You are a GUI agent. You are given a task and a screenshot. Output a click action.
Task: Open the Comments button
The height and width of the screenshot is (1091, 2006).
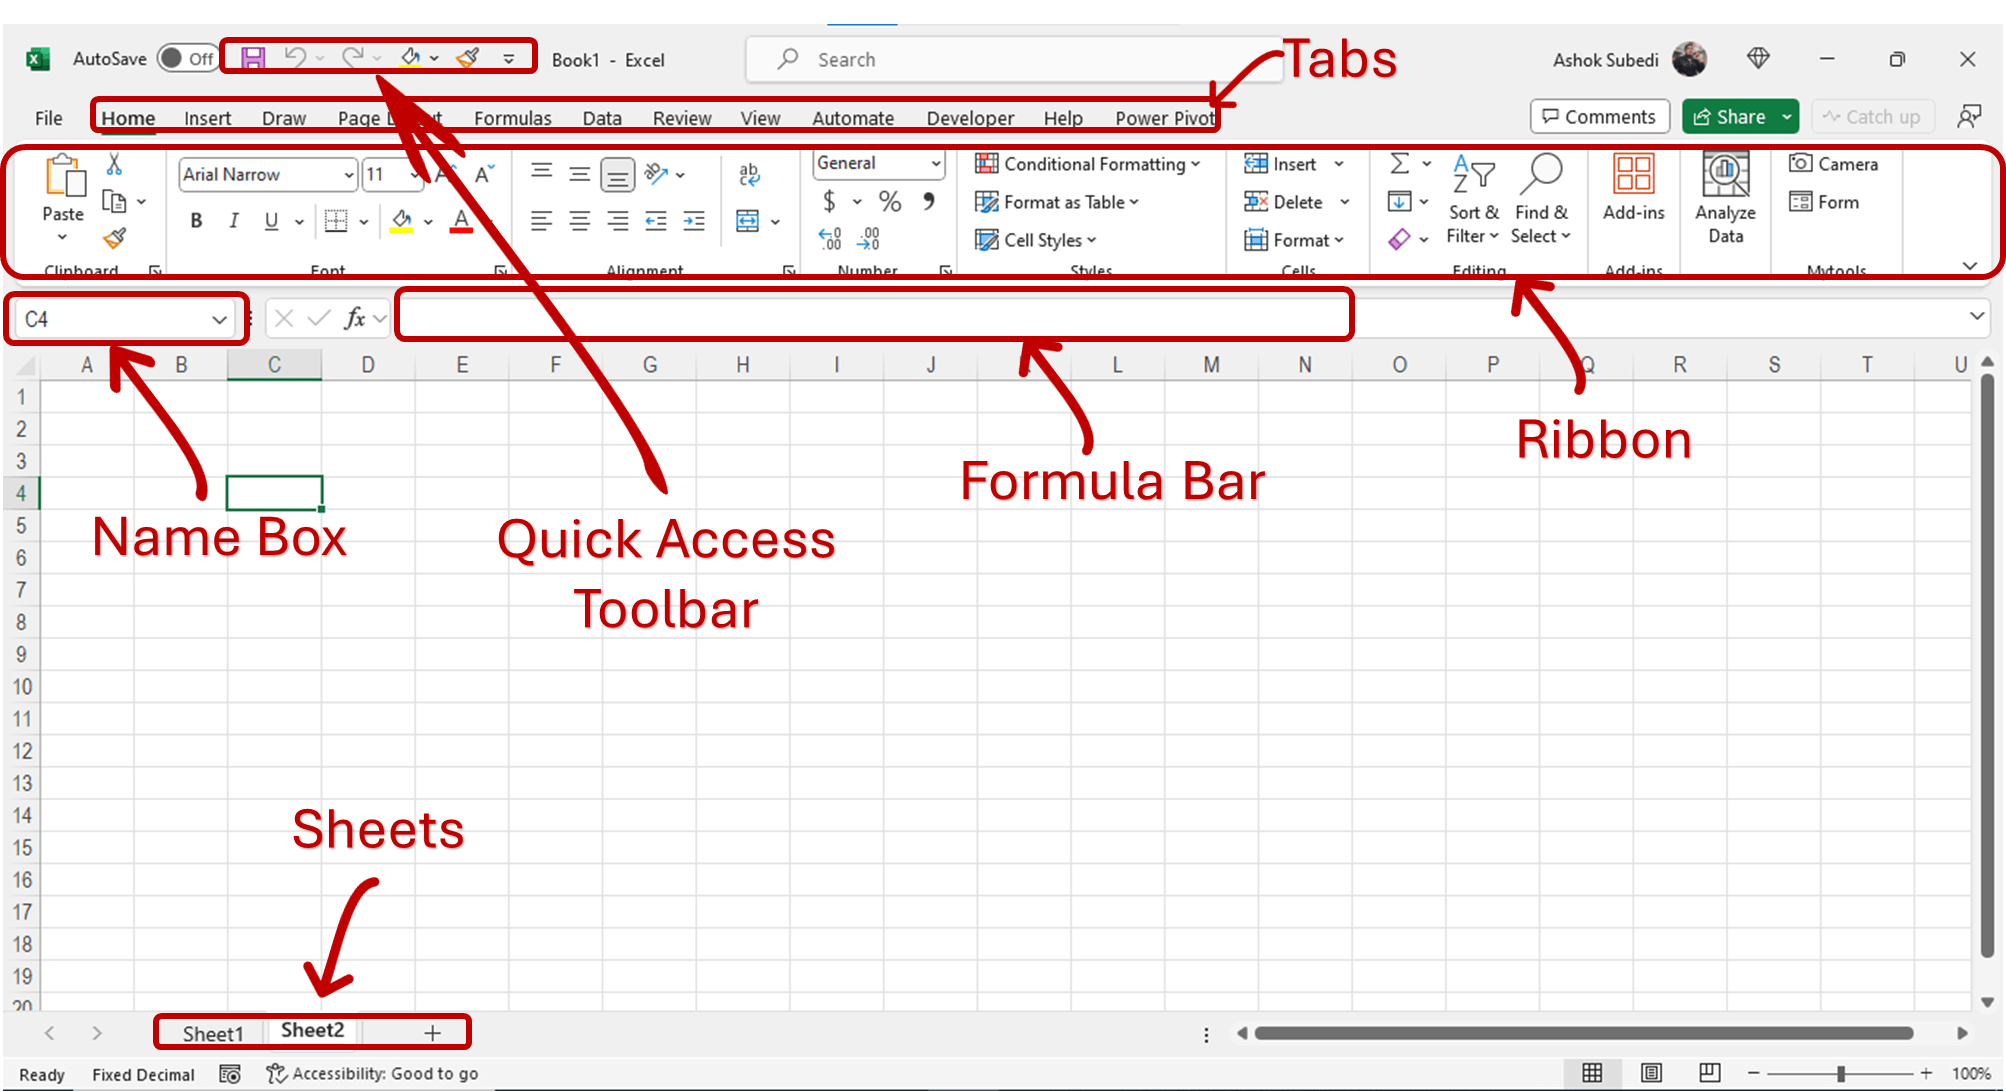point(1599,117)
